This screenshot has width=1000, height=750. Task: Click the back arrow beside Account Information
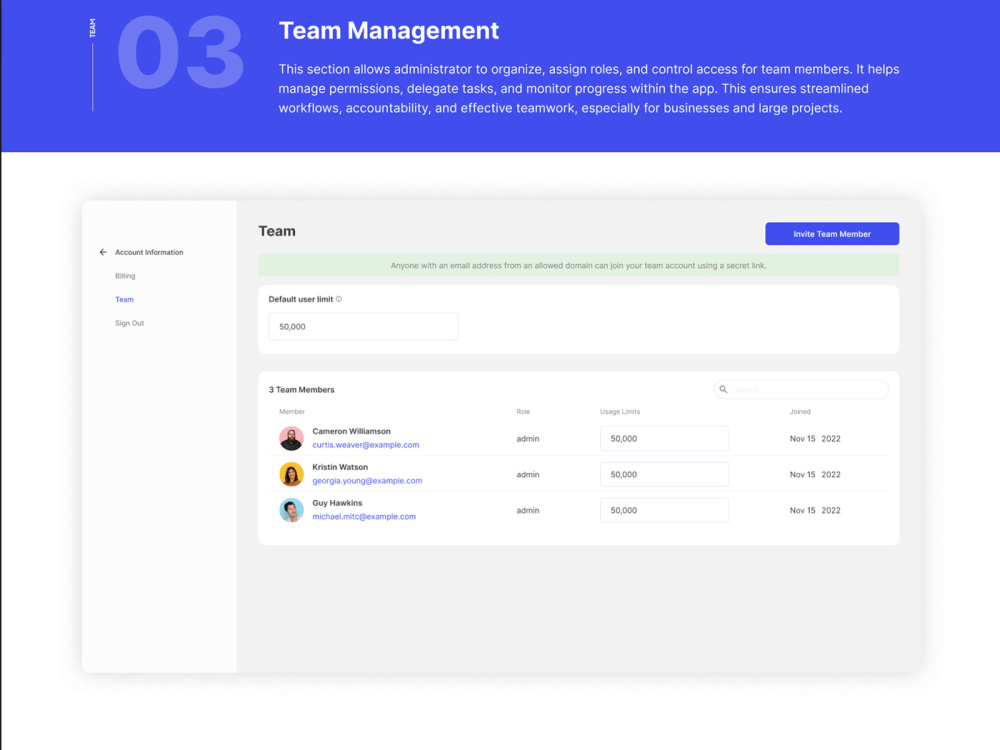(x=103, y=252)
